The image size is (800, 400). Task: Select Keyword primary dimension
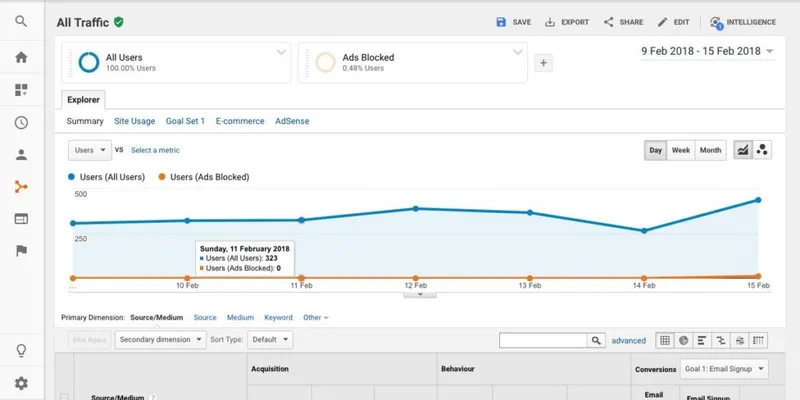[279, 317]
